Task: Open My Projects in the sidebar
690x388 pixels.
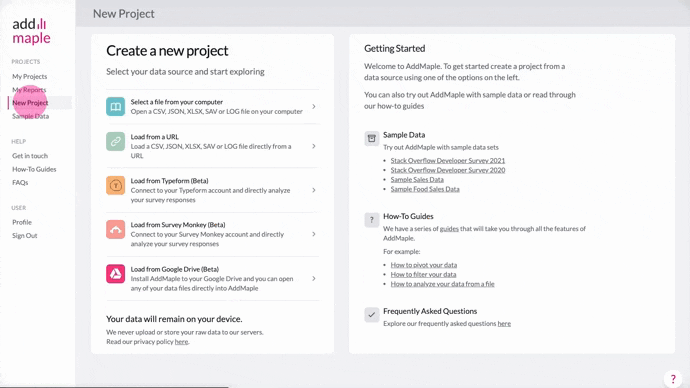Action: pyautogui.click(x=29, y=77)
